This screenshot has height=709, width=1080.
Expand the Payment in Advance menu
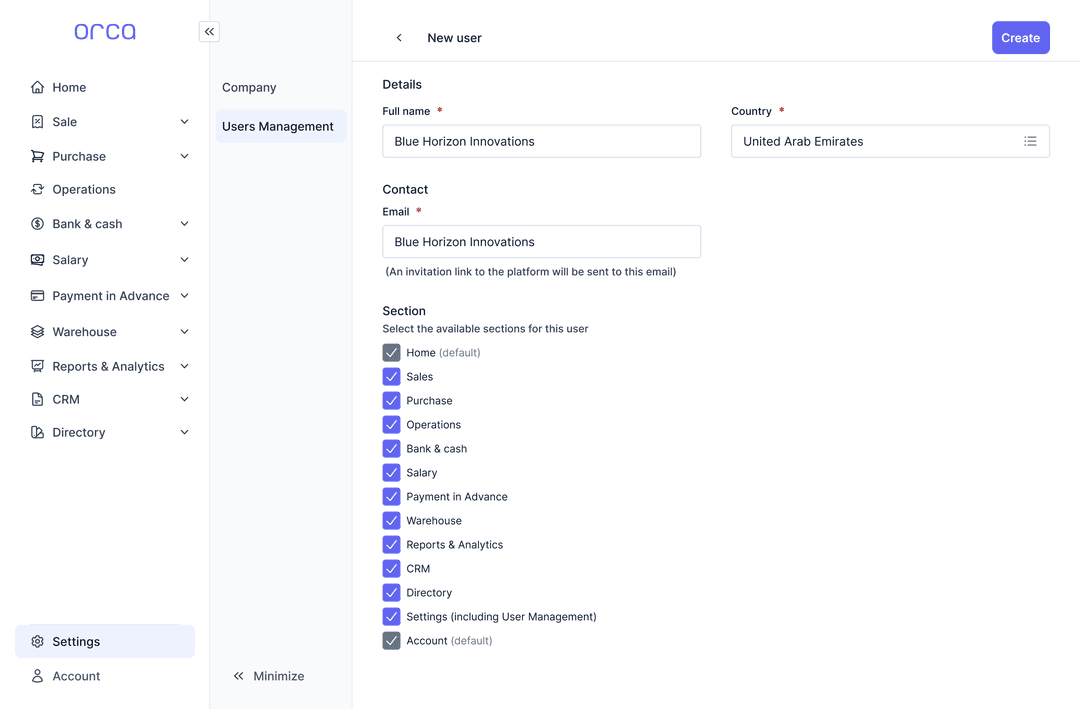click(x=184, y=295)
